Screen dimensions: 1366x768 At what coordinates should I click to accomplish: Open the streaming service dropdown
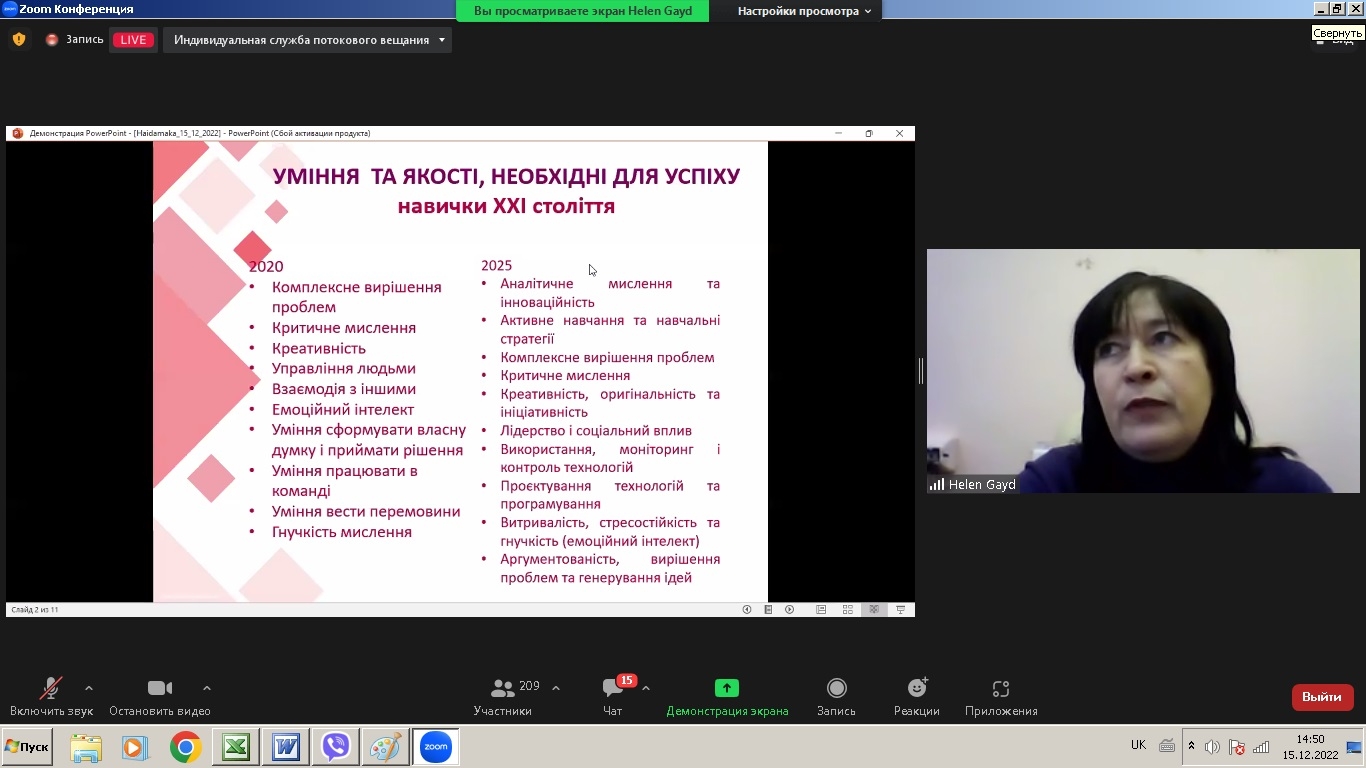click(x=307, y=40)
